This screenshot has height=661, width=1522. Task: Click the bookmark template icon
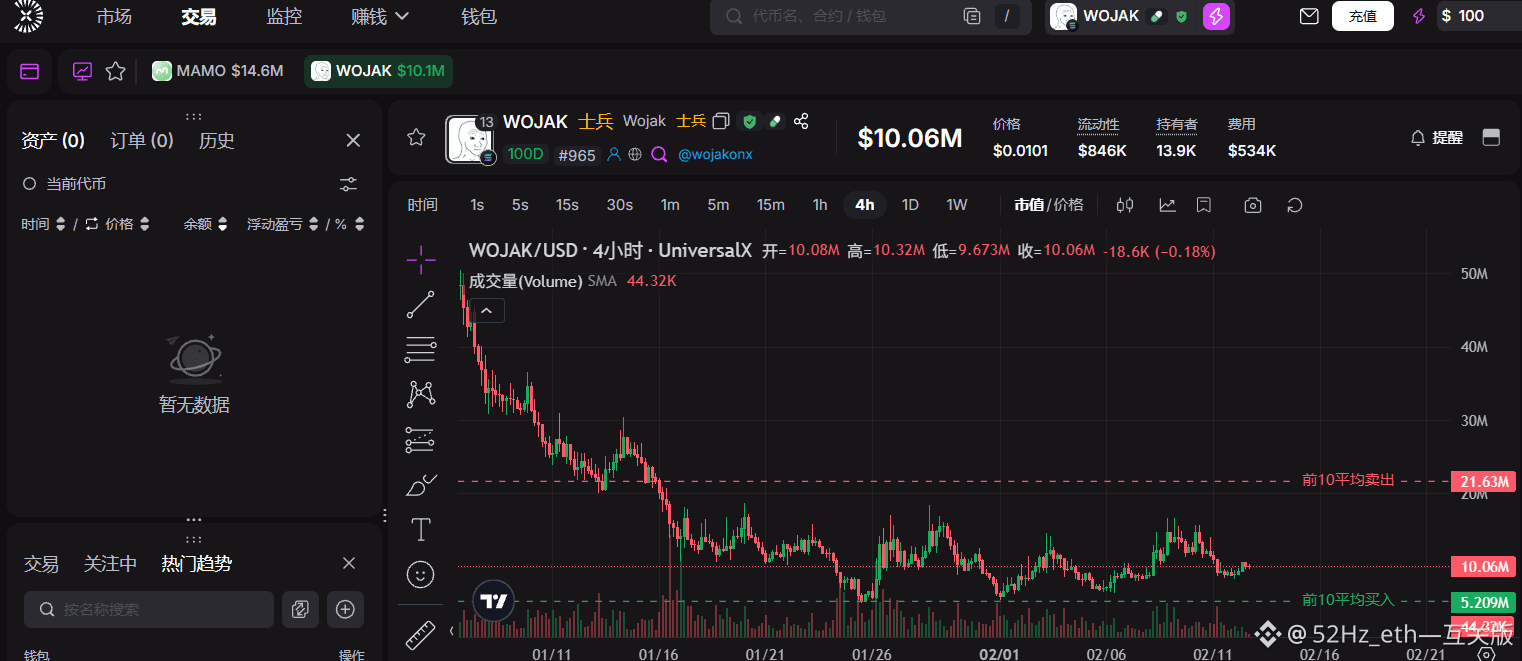1204,205
